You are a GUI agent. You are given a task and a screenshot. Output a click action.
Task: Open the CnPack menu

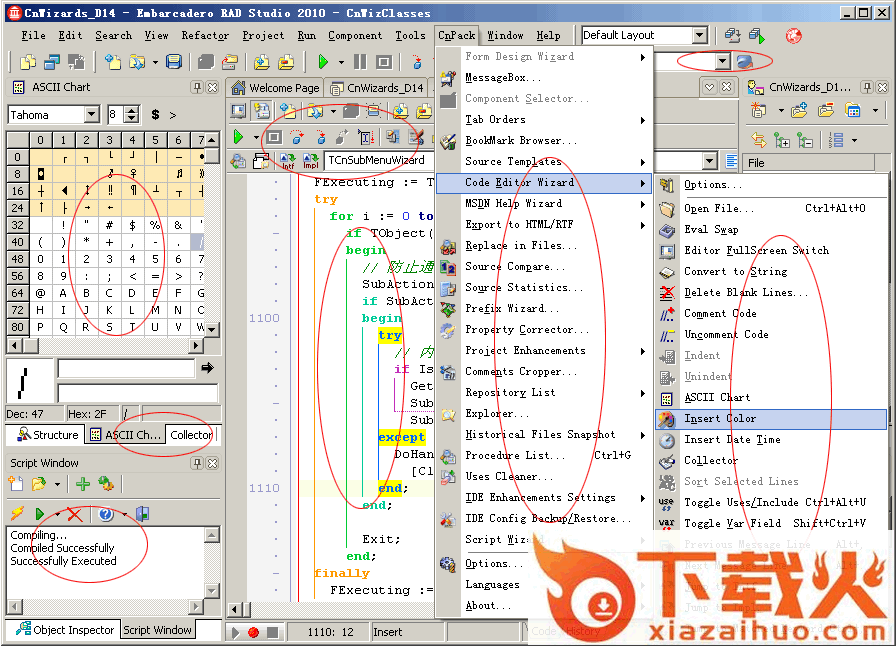457,35
